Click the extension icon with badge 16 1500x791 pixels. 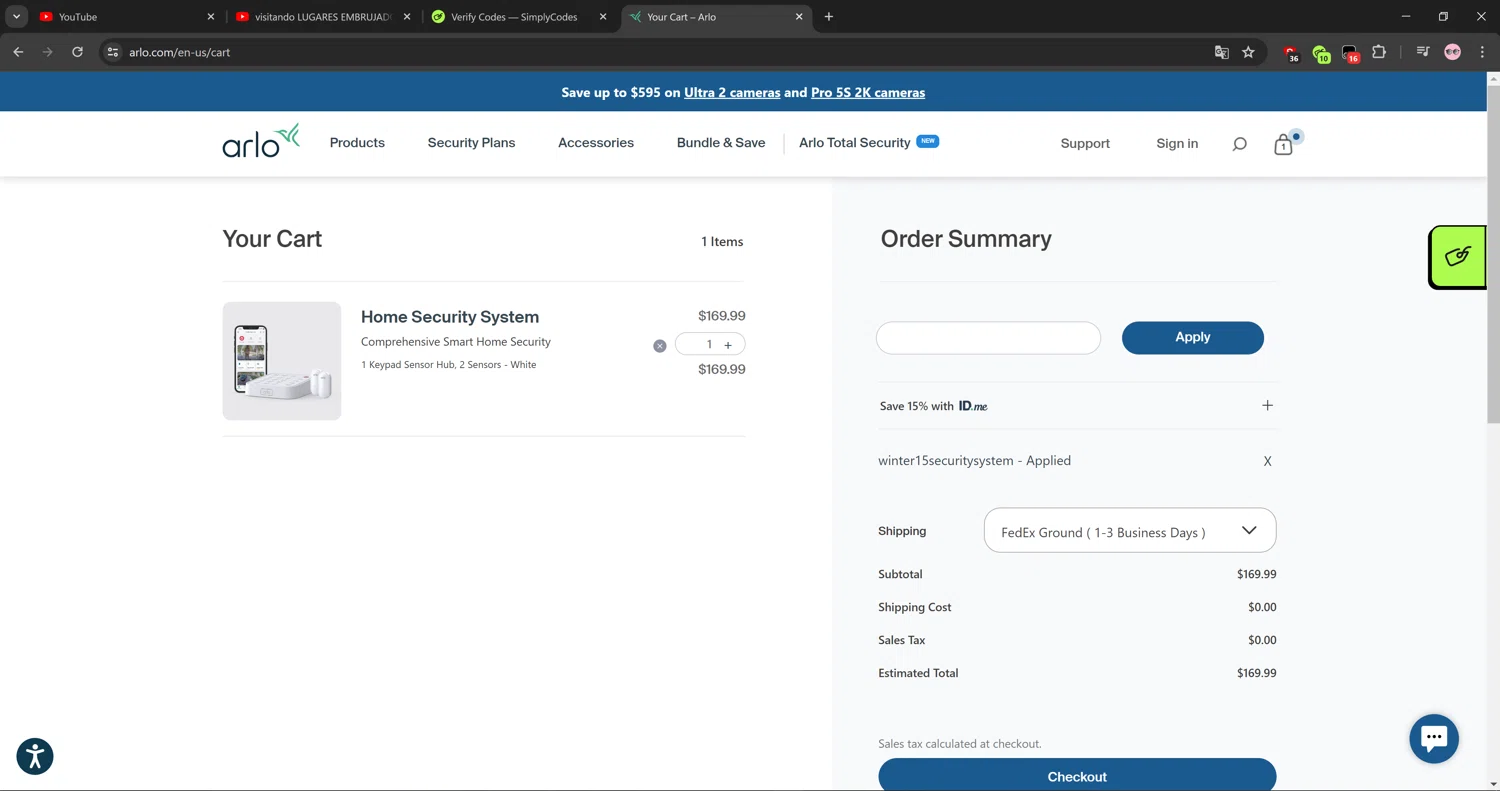1350,53
